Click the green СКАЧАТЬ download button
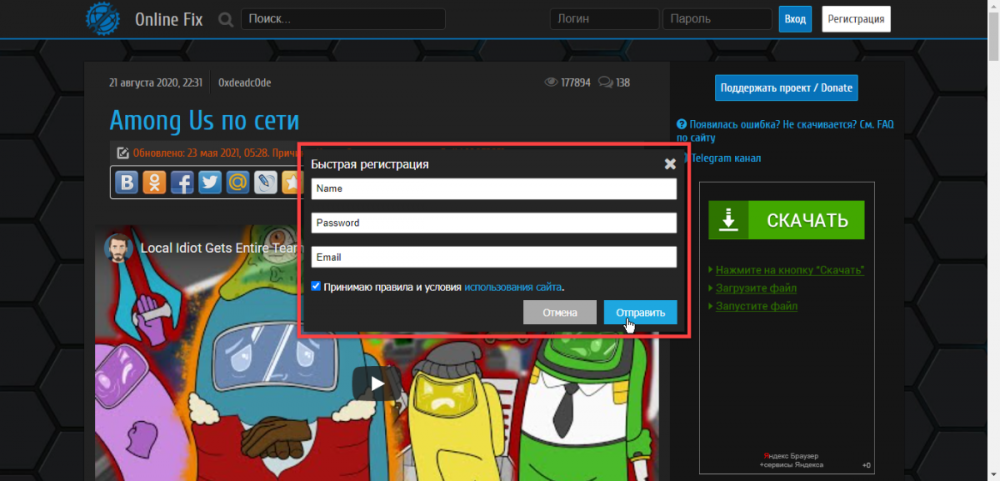The height and width of the screenshot is (481, 1000). pyautogui.click(x=786, y=220)
